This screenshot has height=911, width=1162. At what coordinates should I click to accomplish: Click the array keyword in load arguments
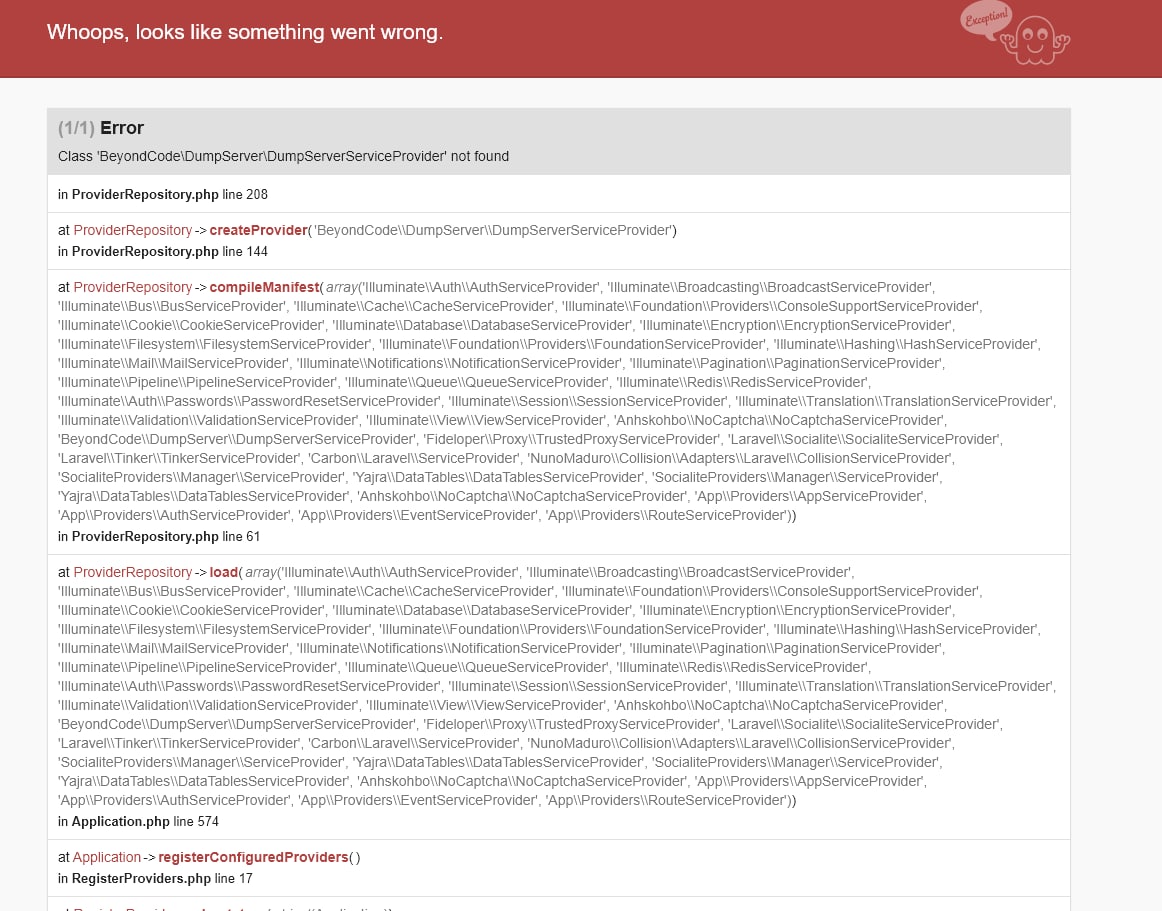[x=260, y=572]
